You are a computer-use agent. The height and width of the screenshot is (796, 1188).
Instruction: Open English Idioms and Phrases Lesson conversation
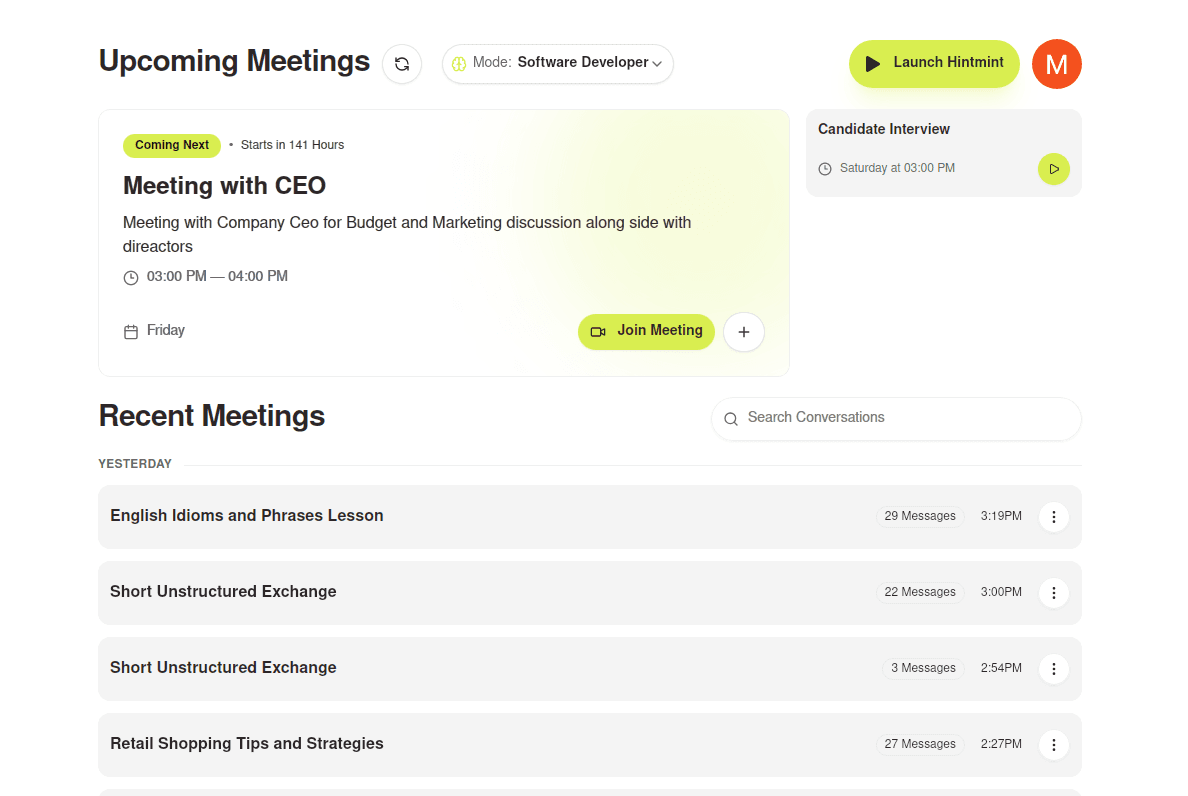[247, 516]
